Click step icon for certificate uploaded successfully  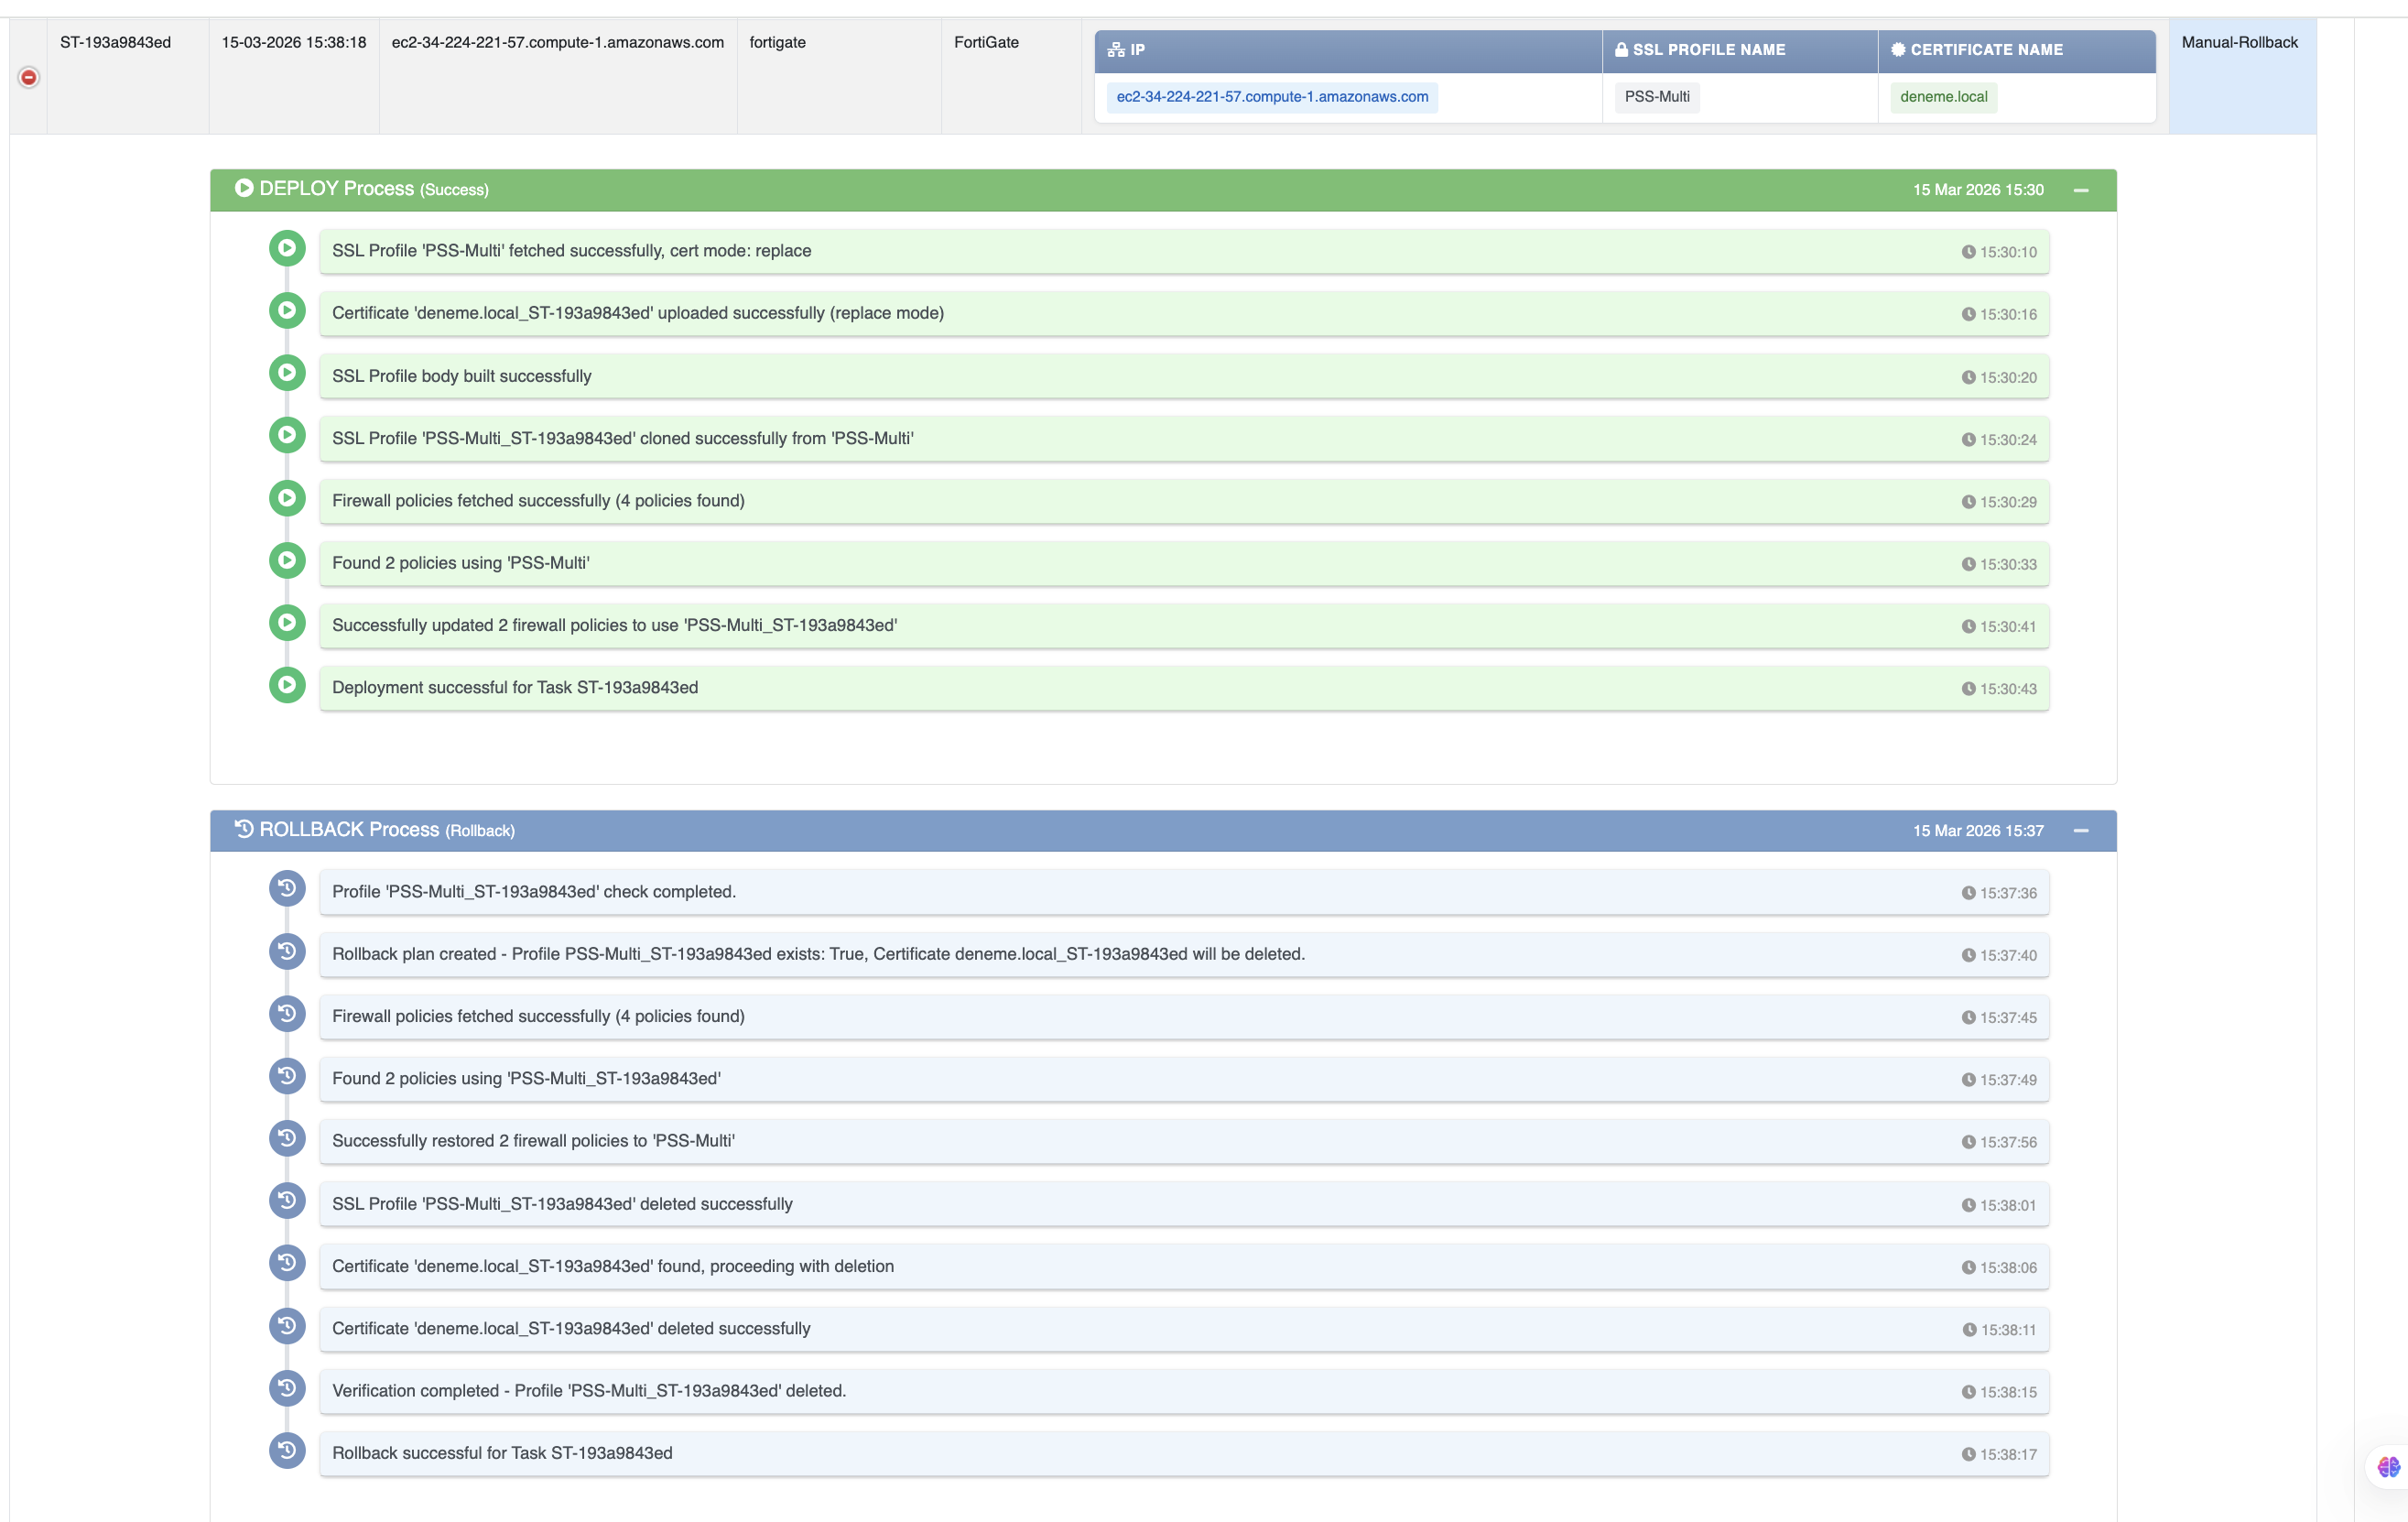(x=287, y=311)
